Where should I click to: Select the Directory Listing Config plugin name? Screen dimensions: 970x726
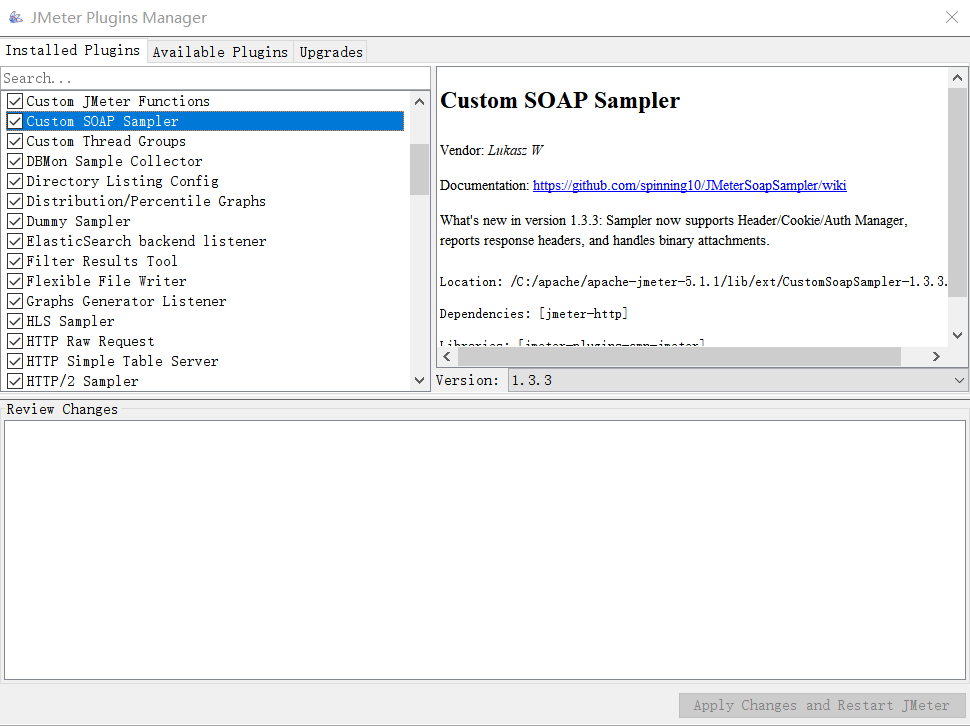click(x=122, y=181)
